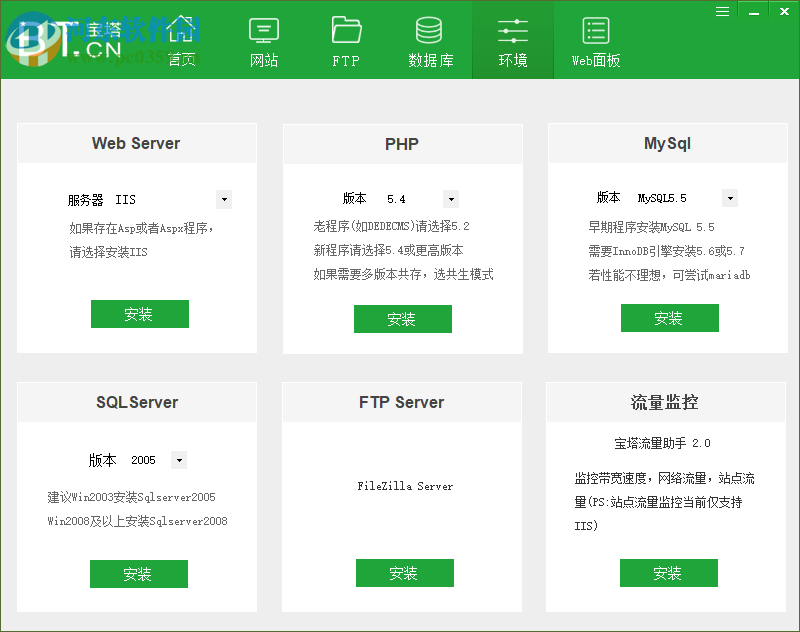Select the 数据库 database icon
Viewport: 800px width, 632px height.
point(429,40)
